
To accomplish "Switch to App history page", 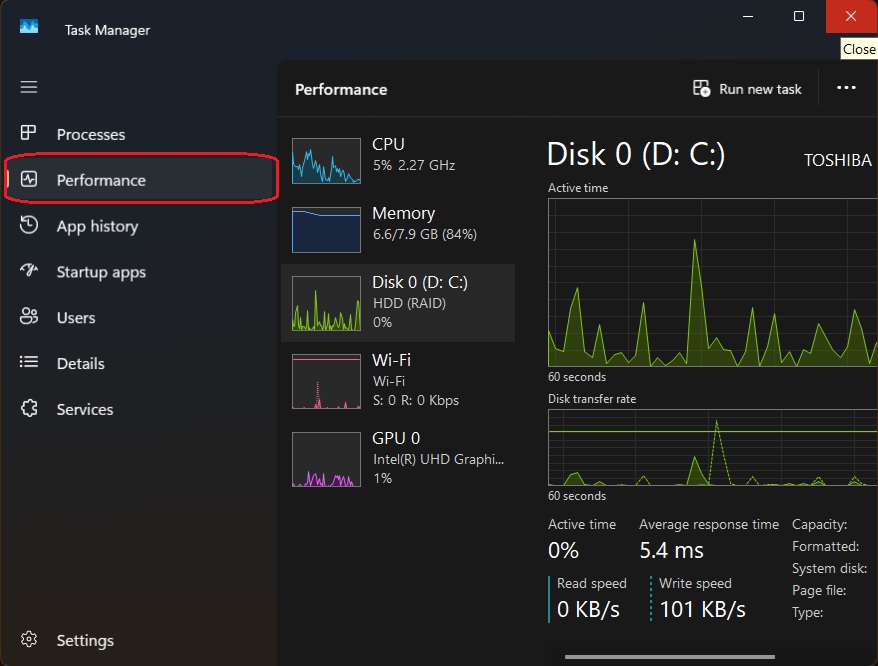I will pyautogui.click(x=97, y=226).
